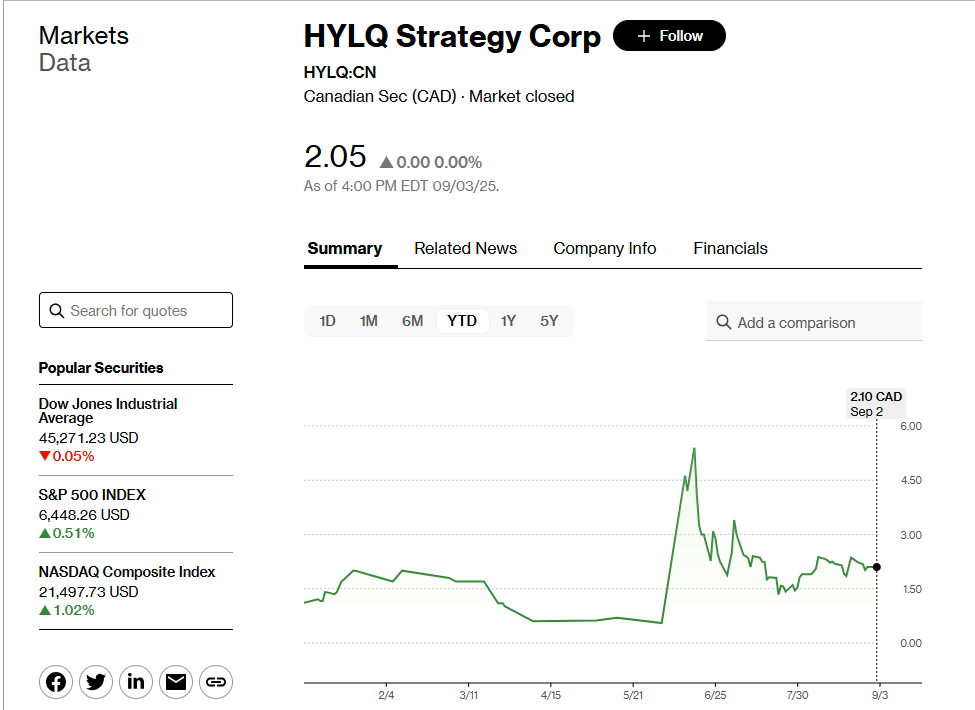This screenshot has width=975, height=710.
Task: Follow HYLQ Strategy Corp
Action: point(669,35)
